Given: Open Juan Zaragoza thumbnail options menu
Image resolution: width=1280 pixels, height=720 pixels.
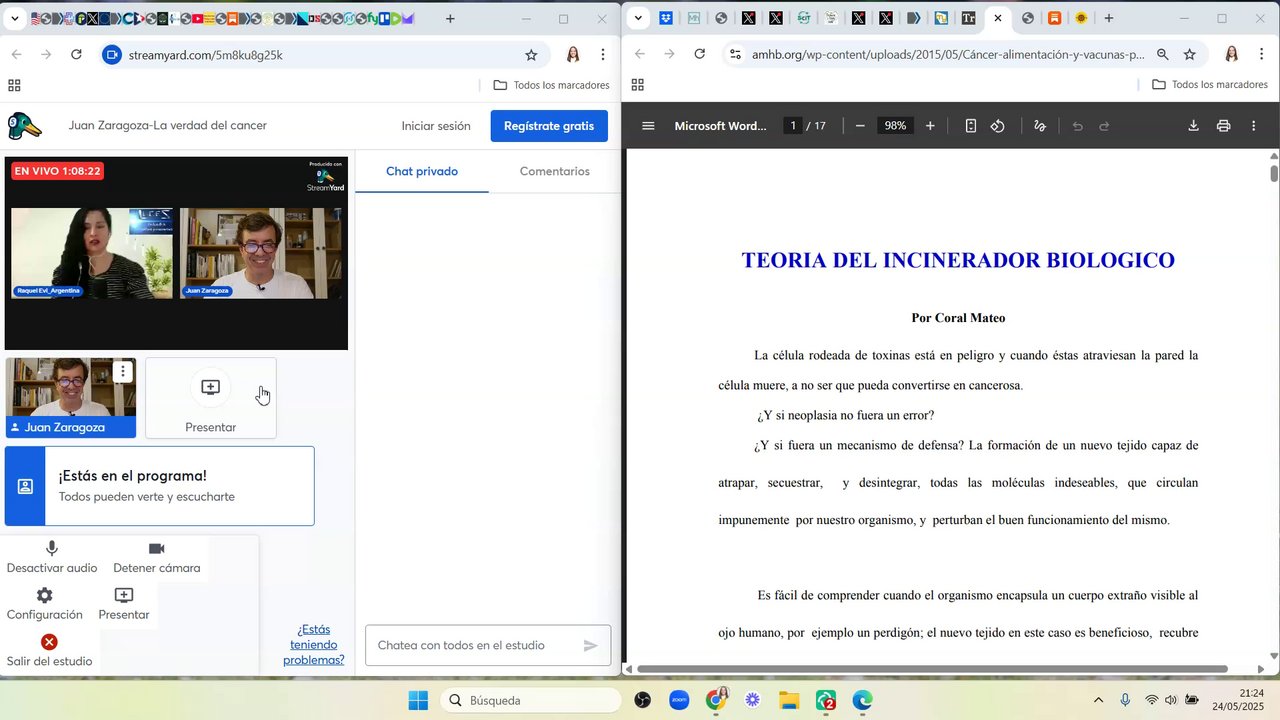Looking at the screenshot, I should [122, 372].
